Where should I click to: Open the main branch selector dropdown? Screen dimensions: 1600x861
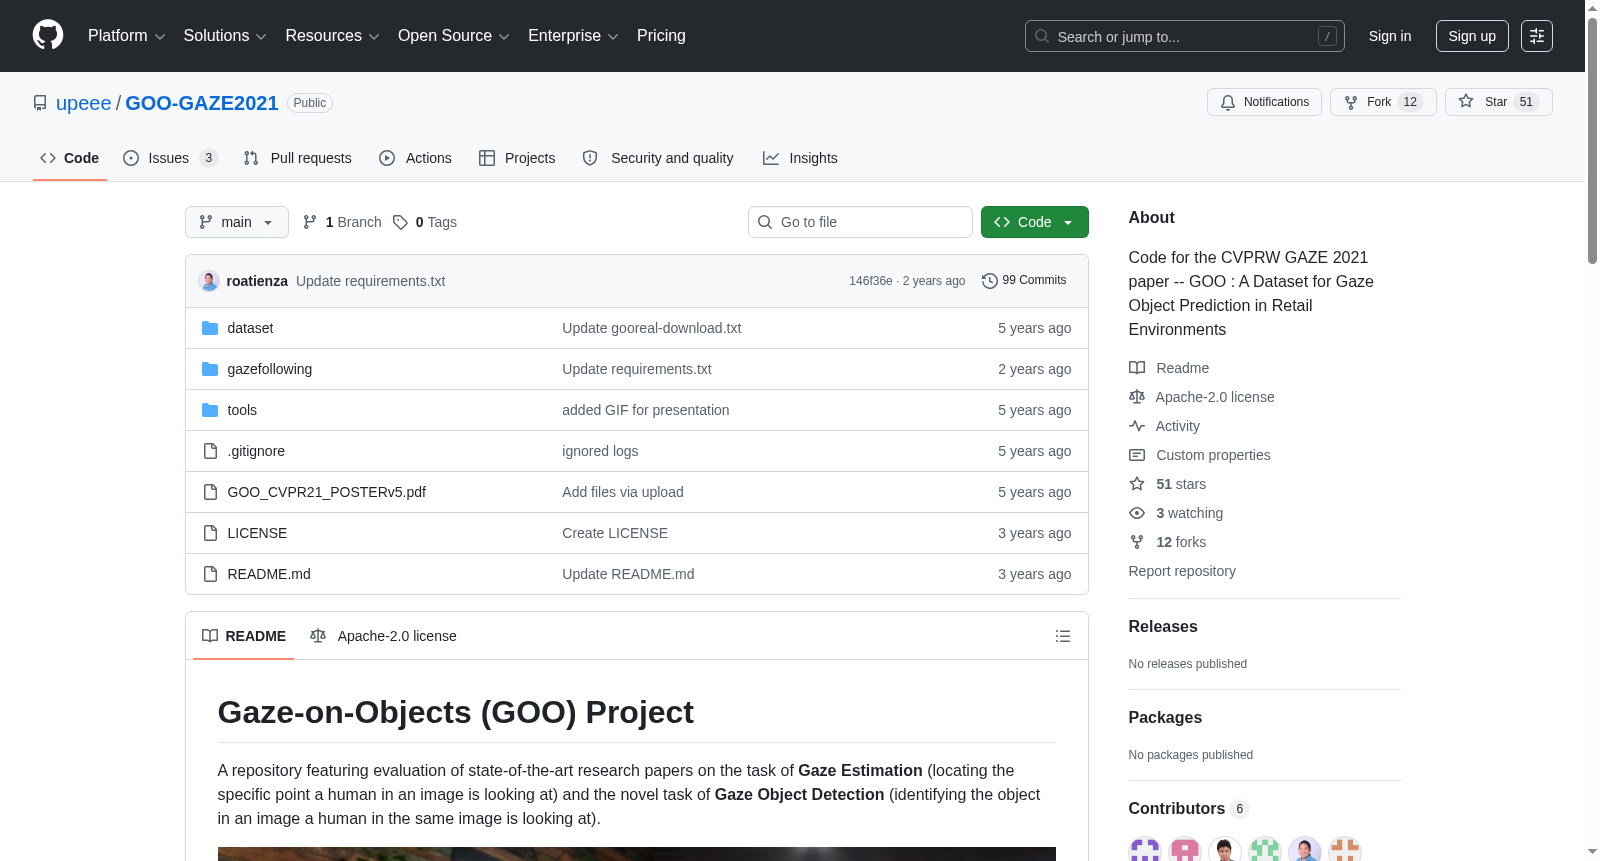(237, 222)
